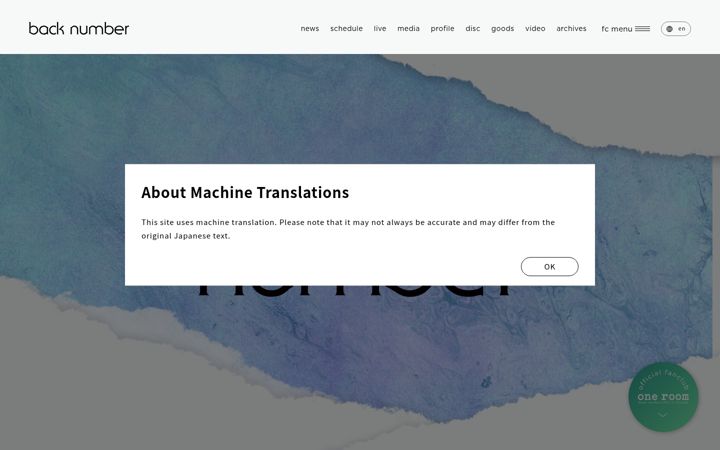Image resolution: width=720 pixels, height=450 pixels.
Task: Open the disc section
Action: (472, 28)
